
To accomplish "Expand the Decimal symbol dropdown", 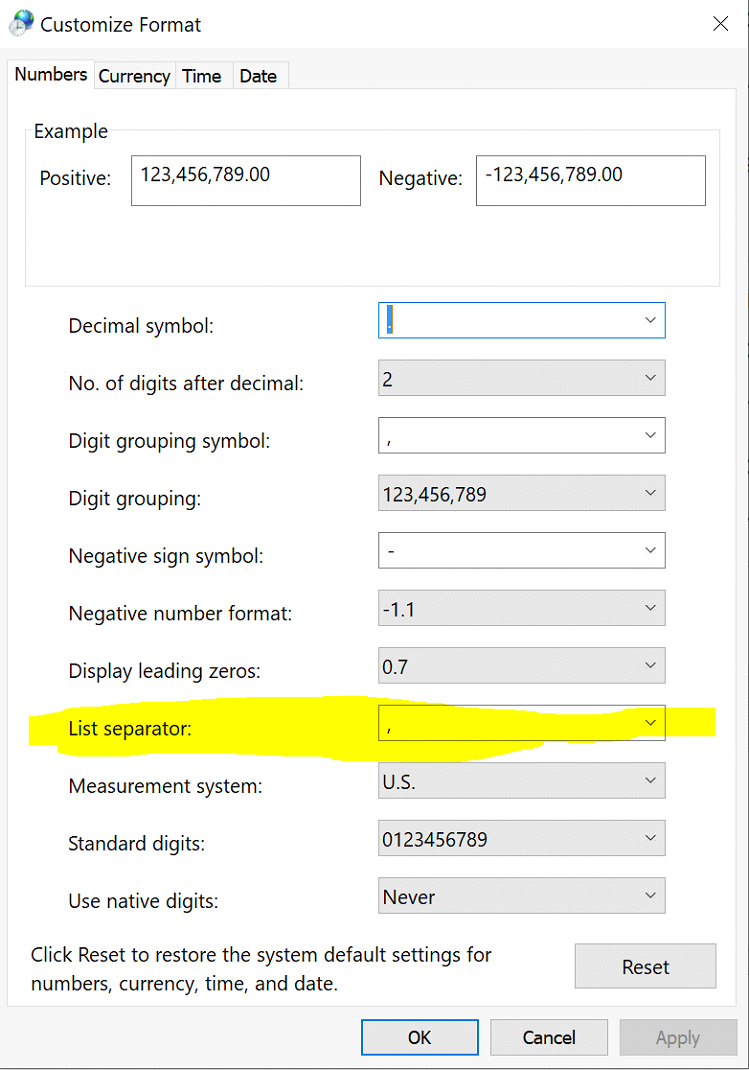I will 650,320.
